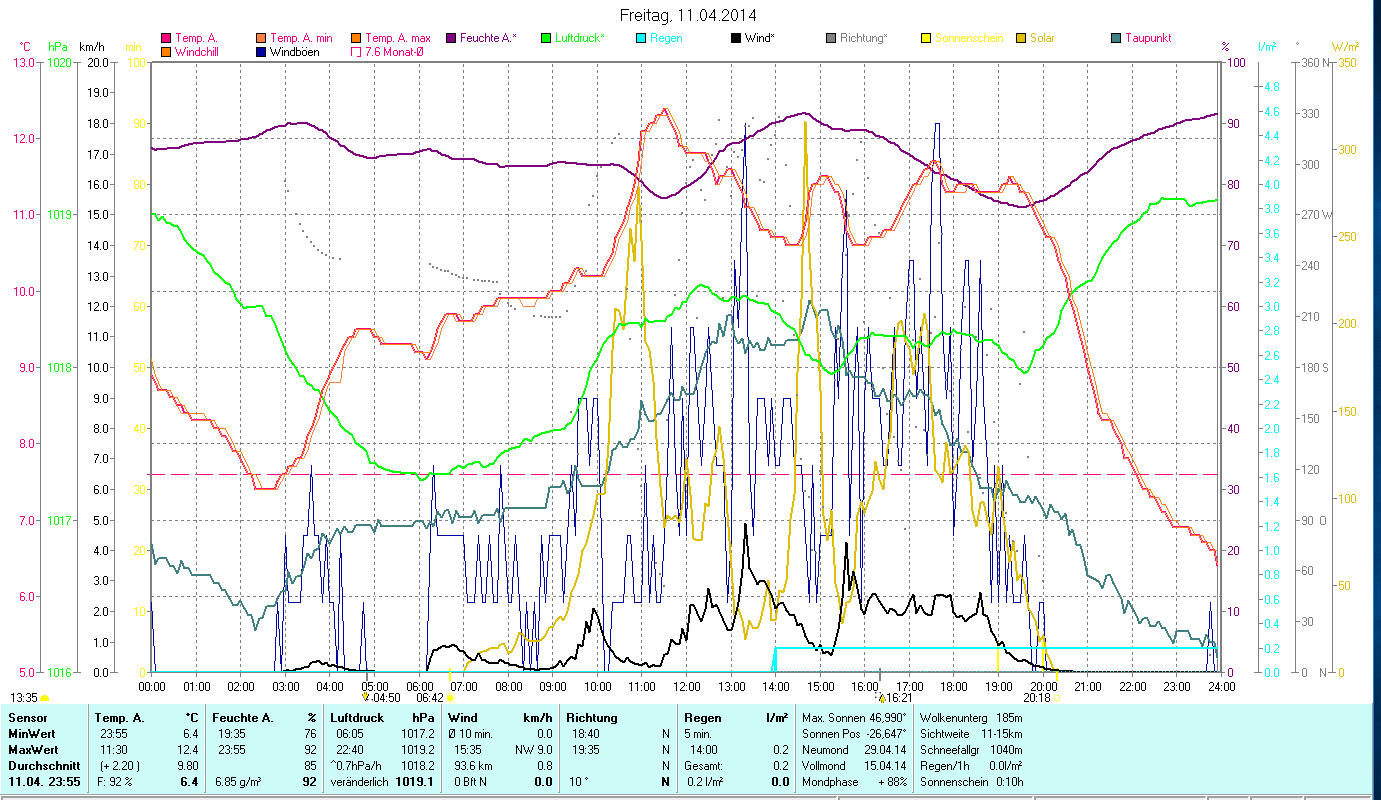Click the black Wind* legend swatch
Image resolution: width=1381 pixels, height=800 pixels.
[735, 38]
